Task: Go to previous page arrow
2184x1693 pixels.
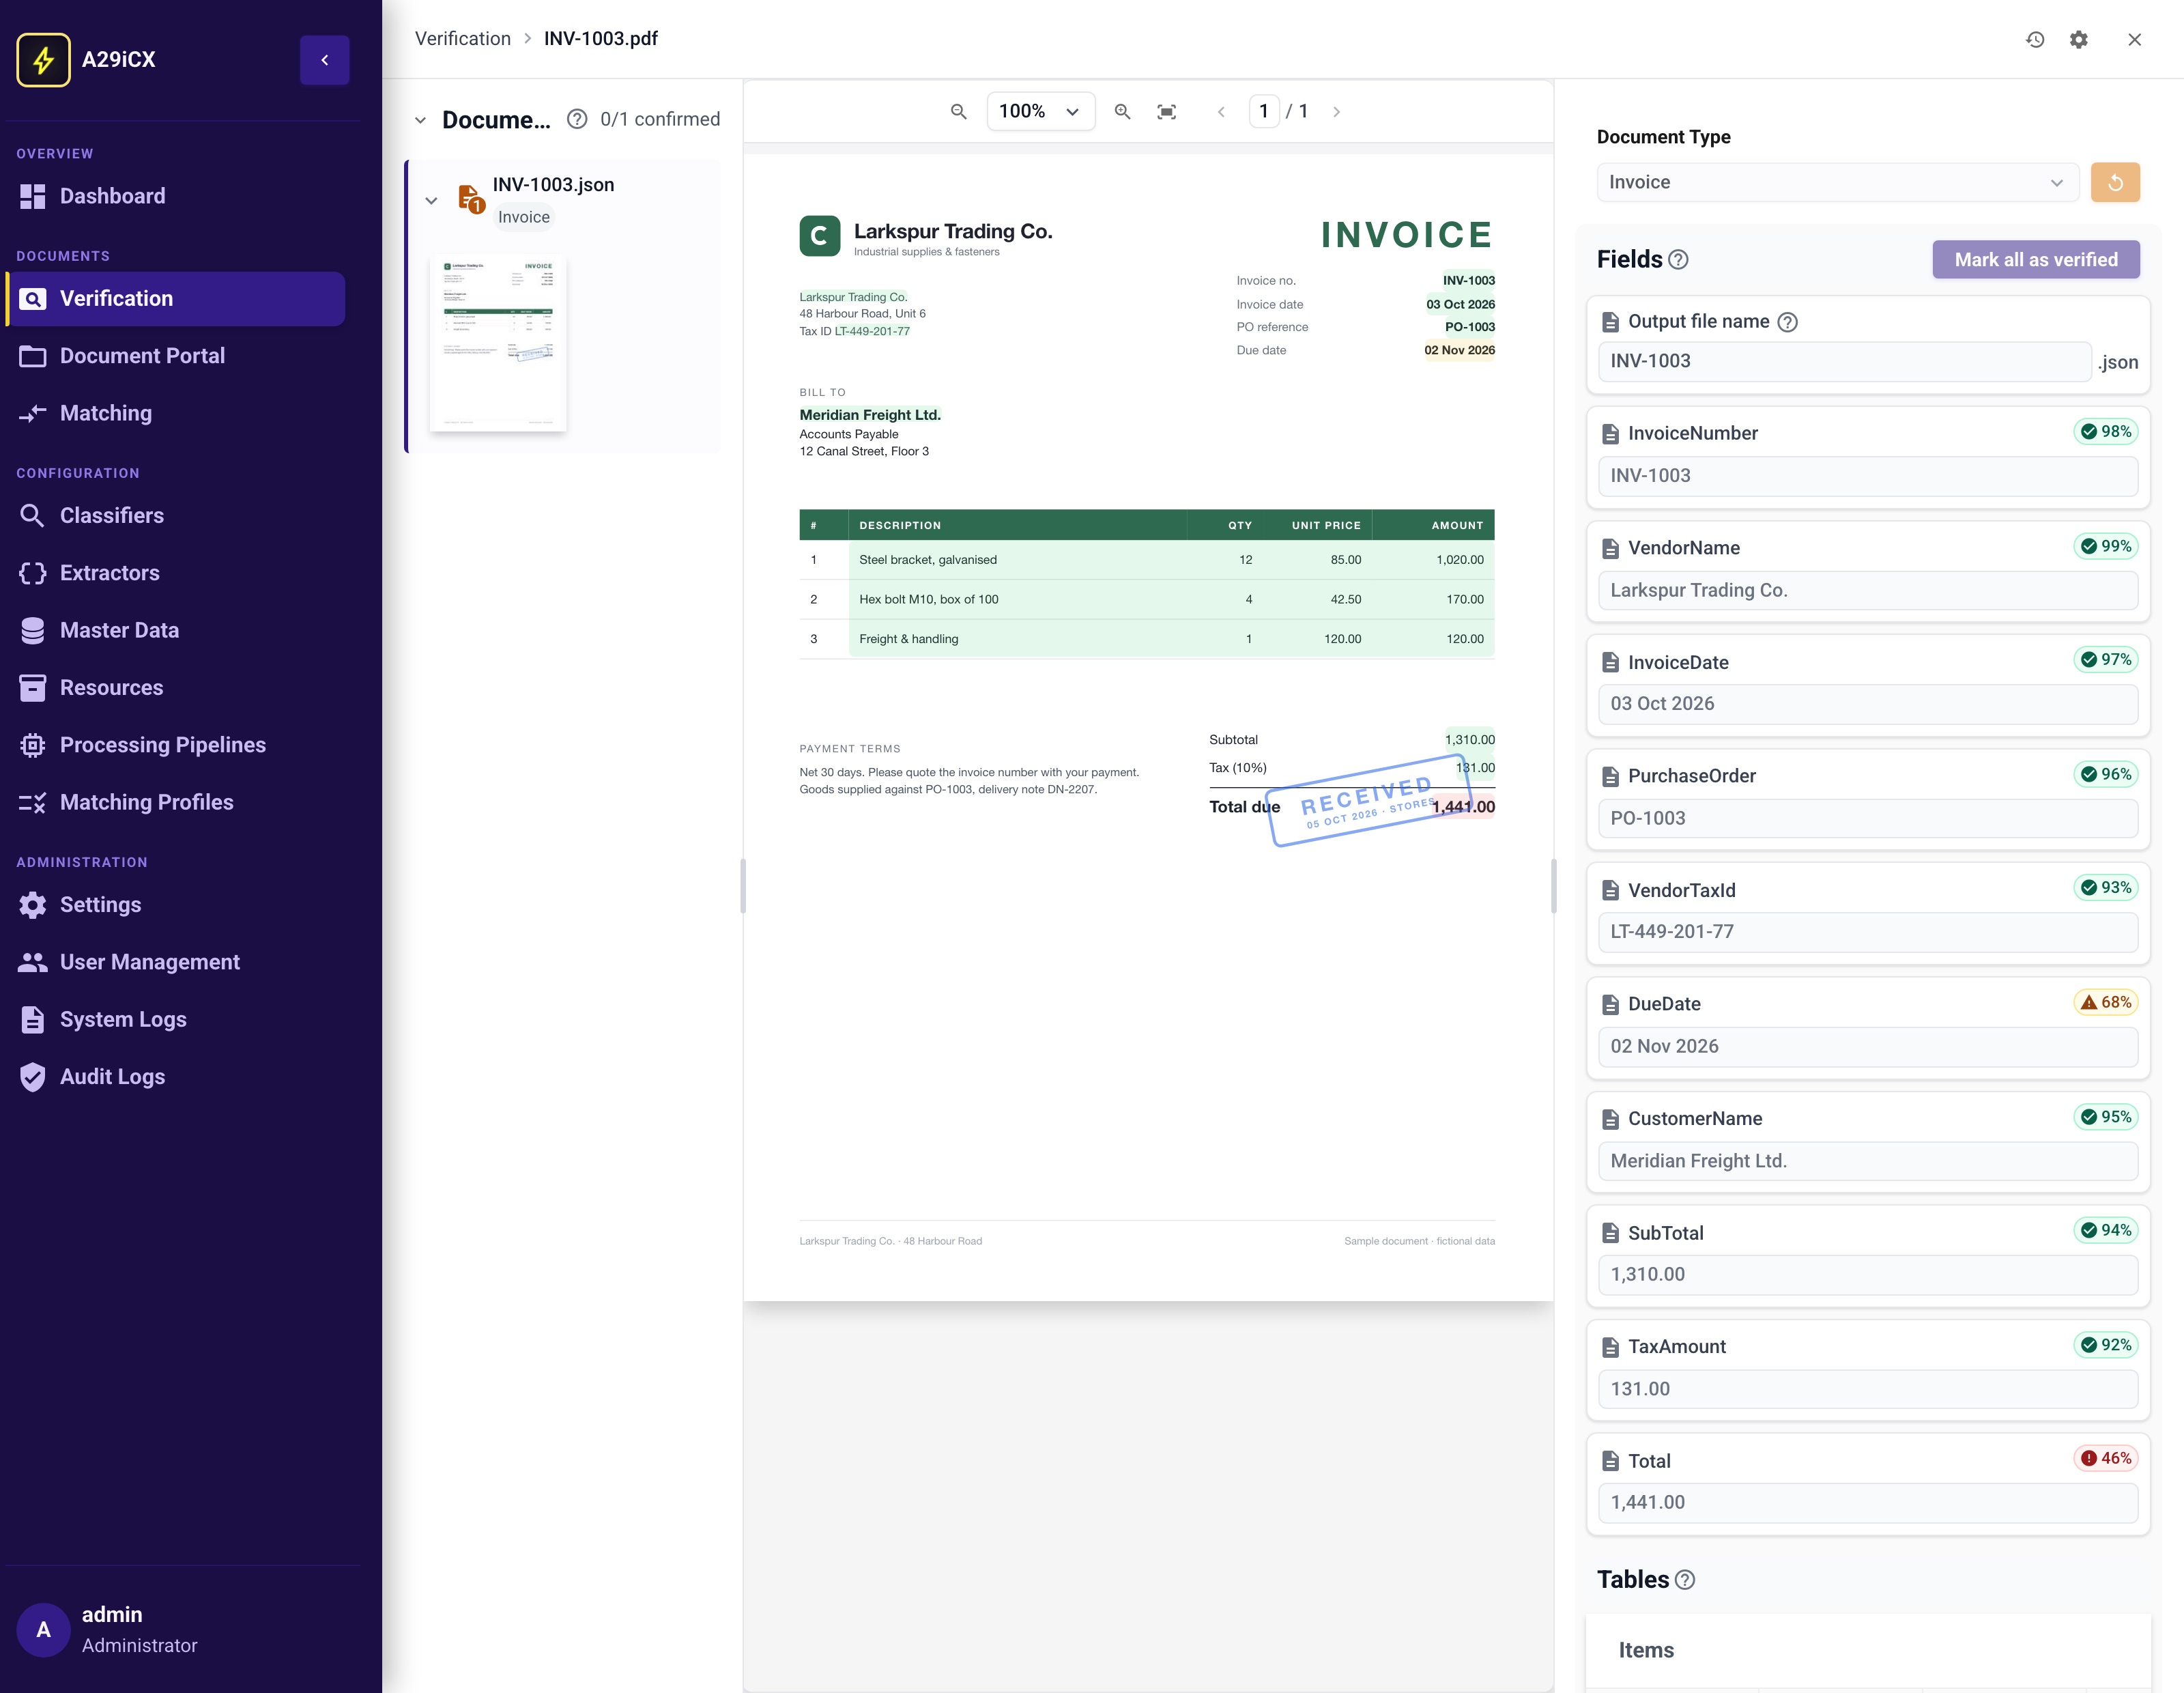Action: pos(1220,111)
